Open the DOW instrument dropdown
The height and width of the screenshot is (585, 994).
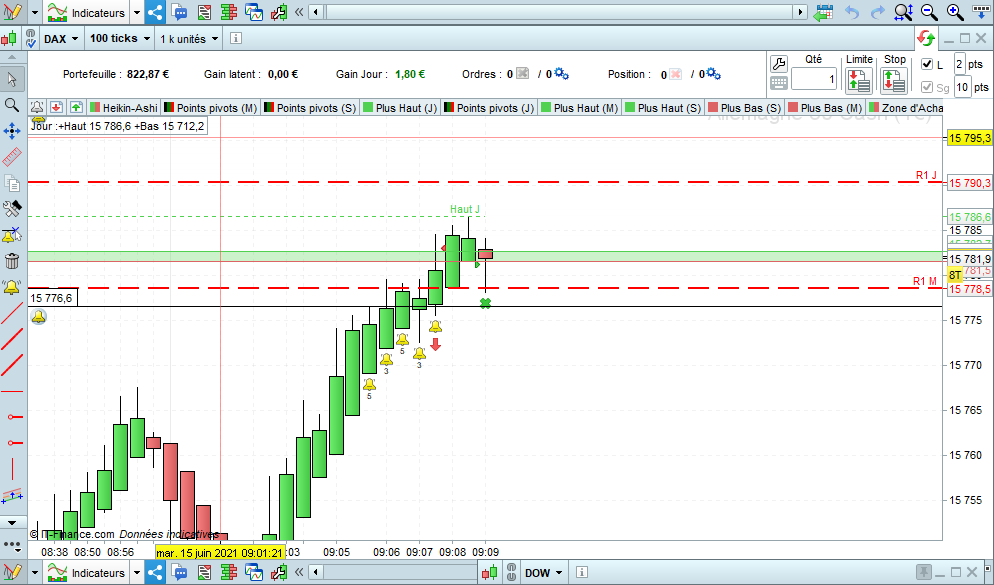point(543,573)
